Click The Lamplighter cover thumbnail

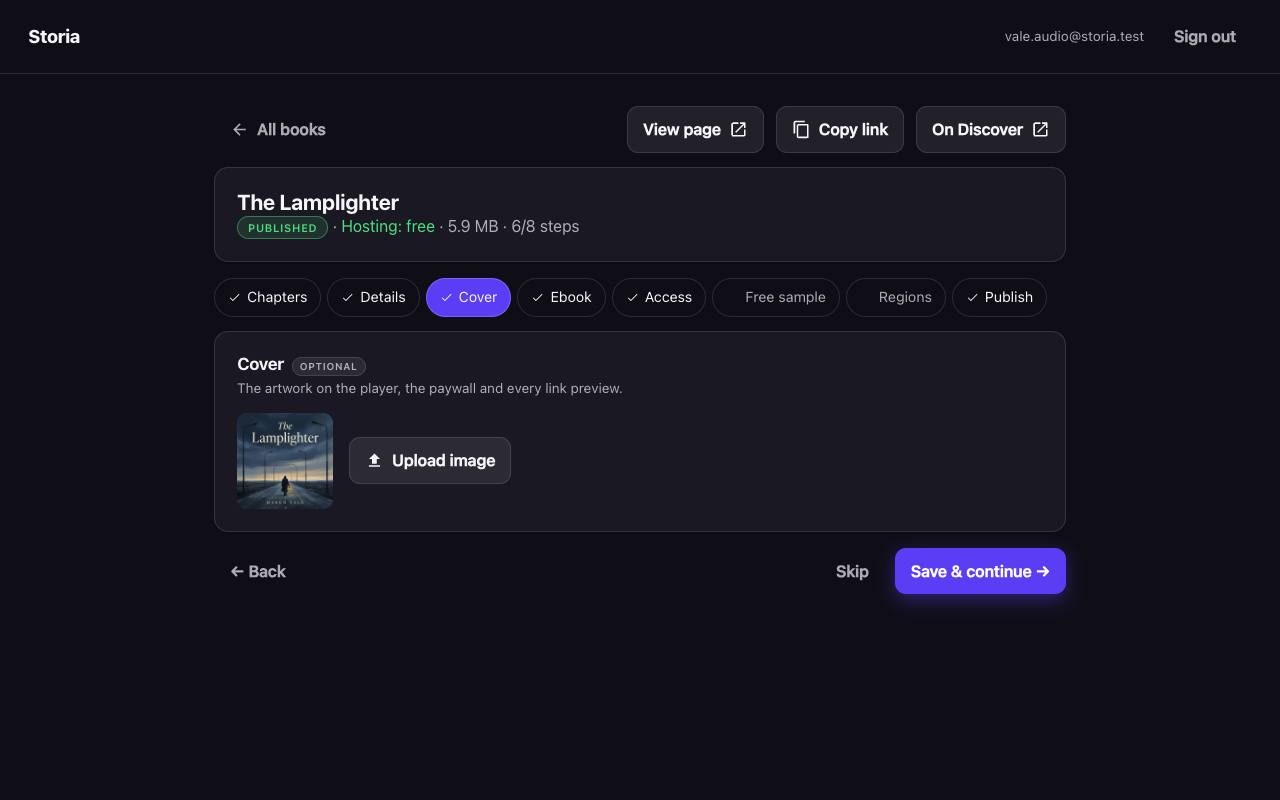[x=285, y=461]
